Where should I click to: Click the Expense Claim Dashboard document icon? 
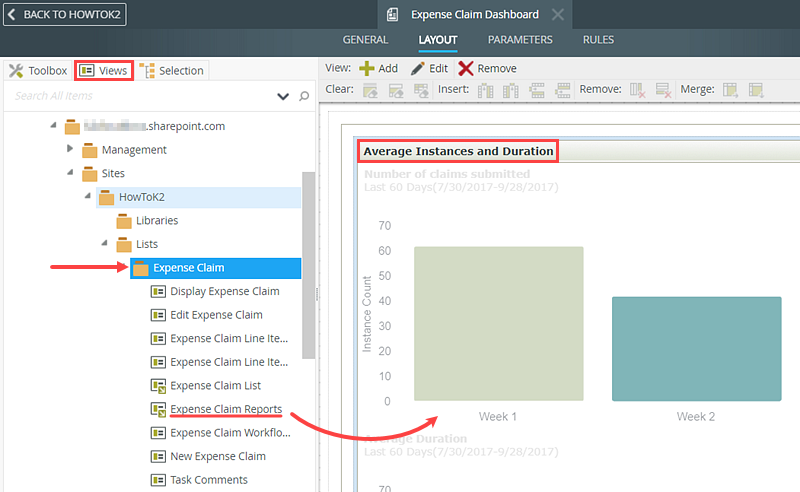pyautogui.click(x=393, y=15)
